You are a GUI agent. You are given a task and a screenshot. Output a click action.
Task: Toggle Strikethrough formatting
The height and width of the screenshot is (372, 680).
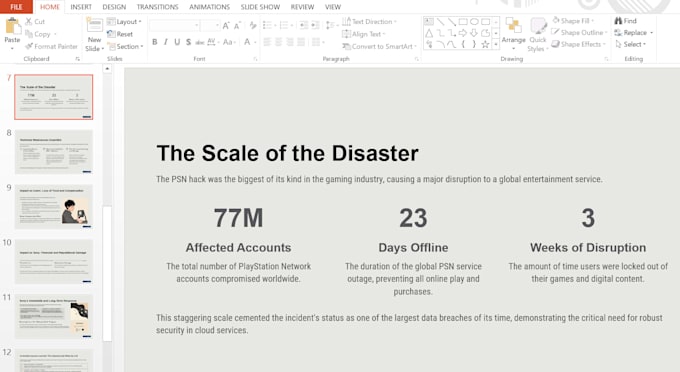coord(199,42)
